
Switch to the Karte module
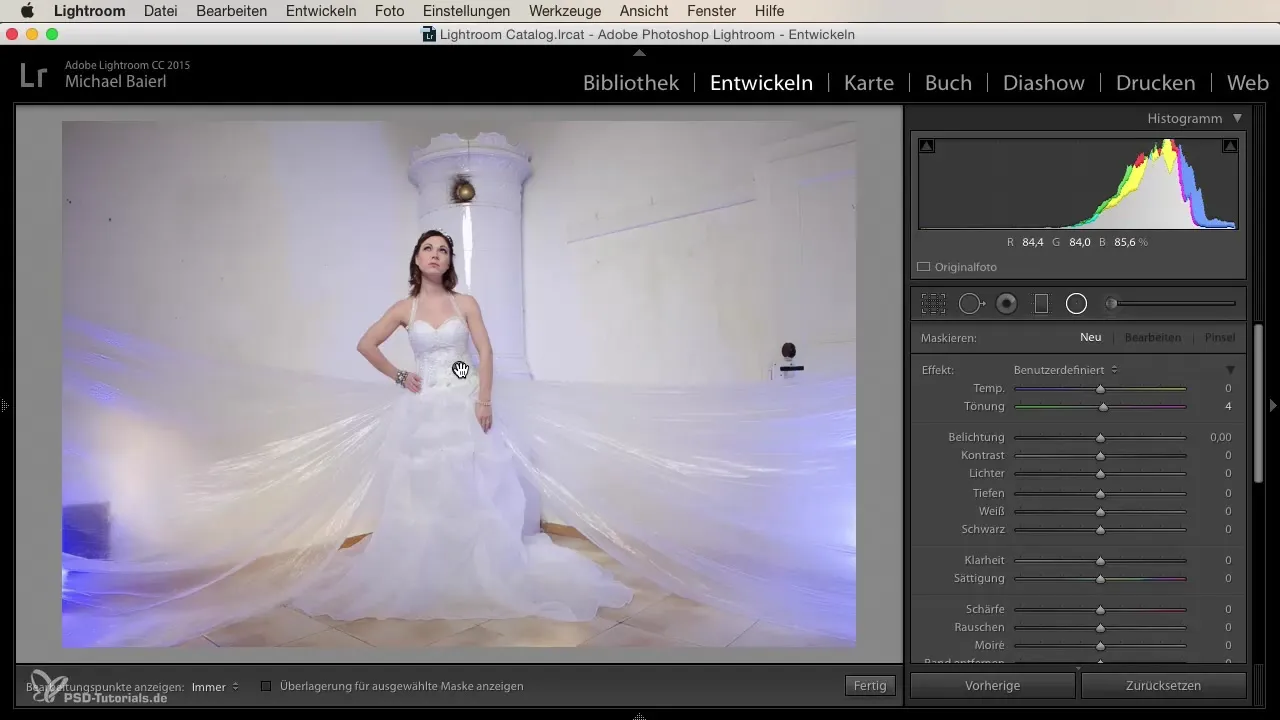click(869, 83)
